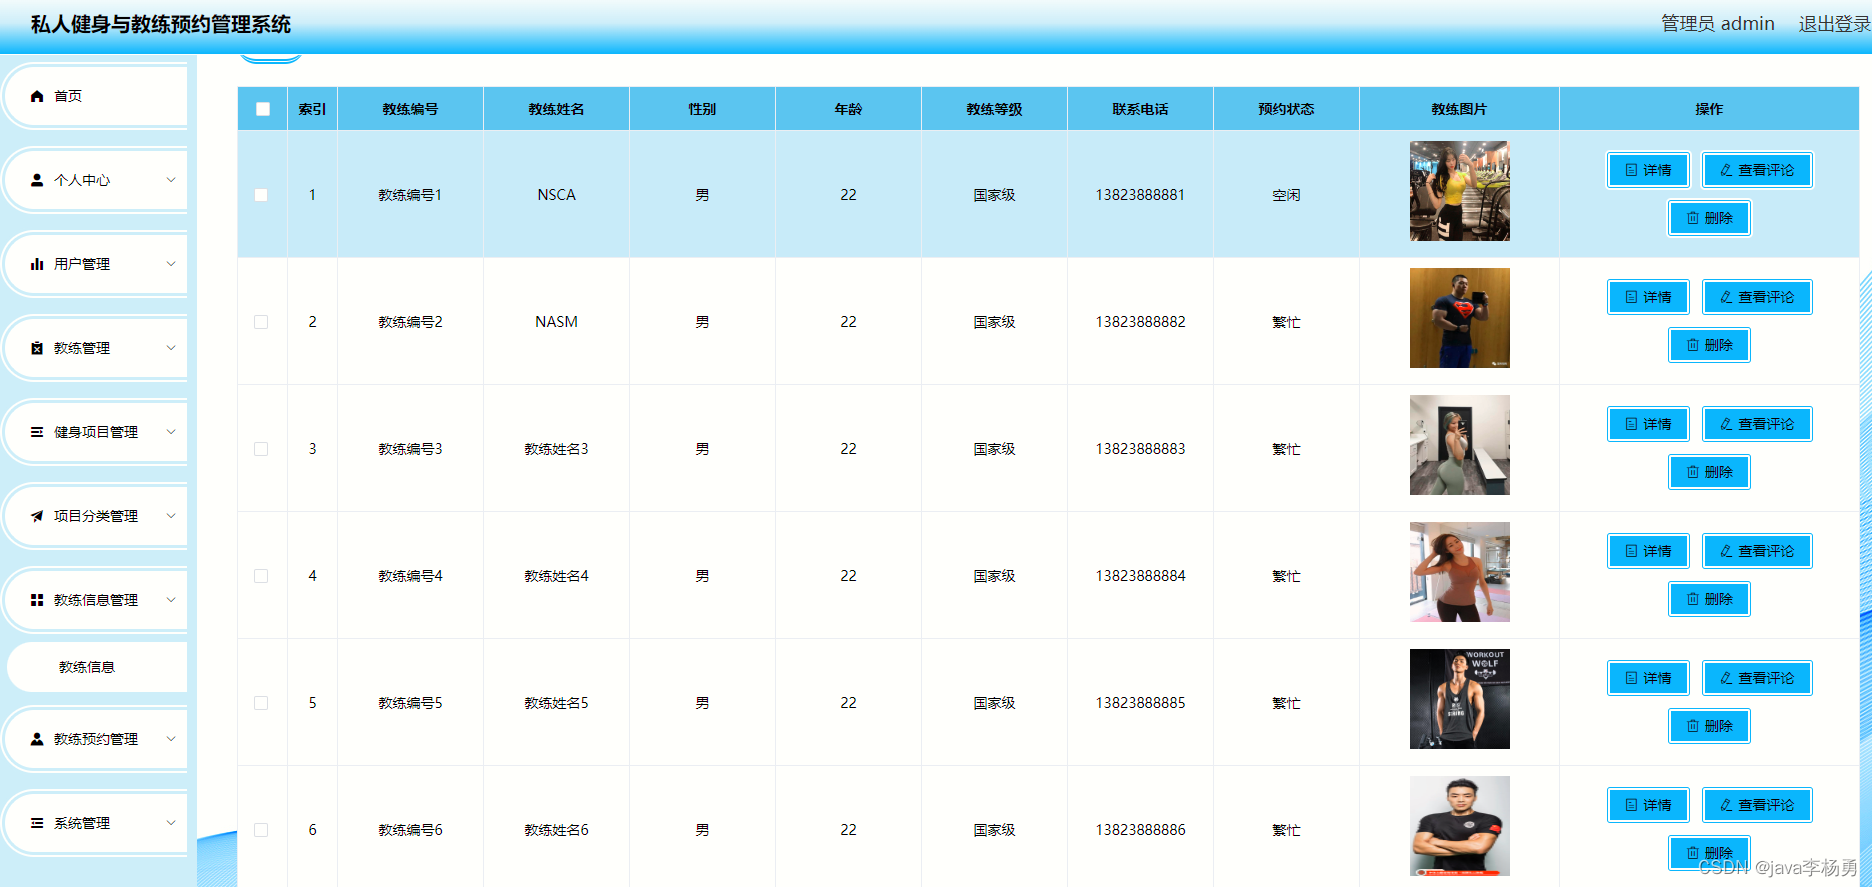Image resolution: width=1872 pixels, height=887 pixels.
Task: Select the header select-all checkbox
Action: click(263, 109)
